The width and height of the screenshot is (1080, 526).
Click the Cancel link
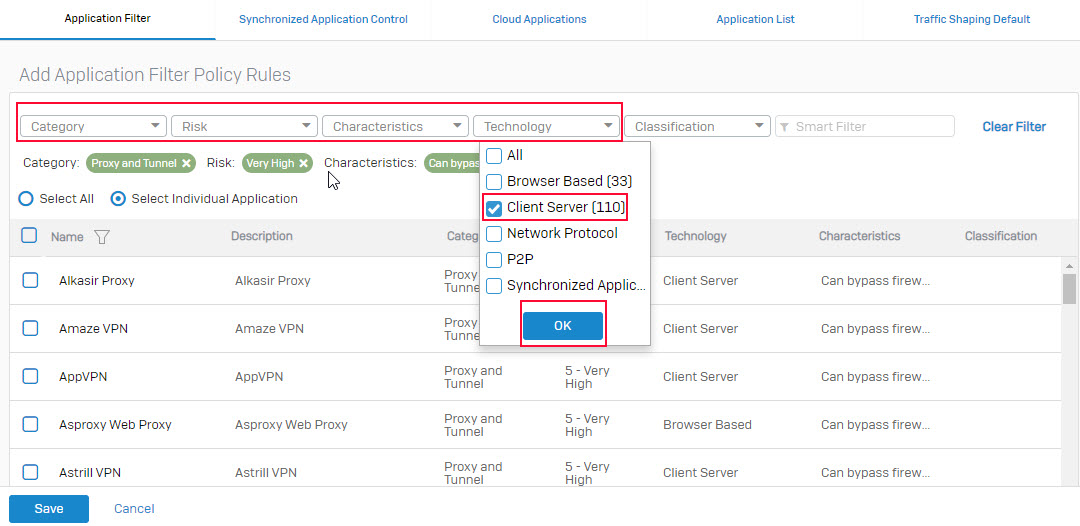(x=134, y=509)
